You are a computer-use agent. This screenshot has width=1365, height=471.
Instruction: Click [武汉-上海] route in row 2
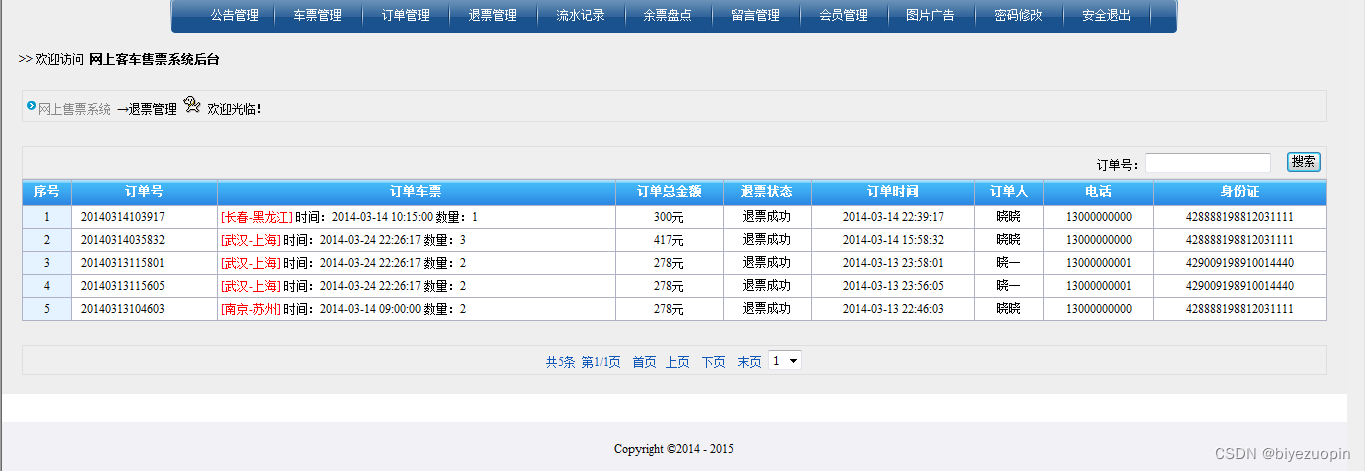click(x=251, y=240)
